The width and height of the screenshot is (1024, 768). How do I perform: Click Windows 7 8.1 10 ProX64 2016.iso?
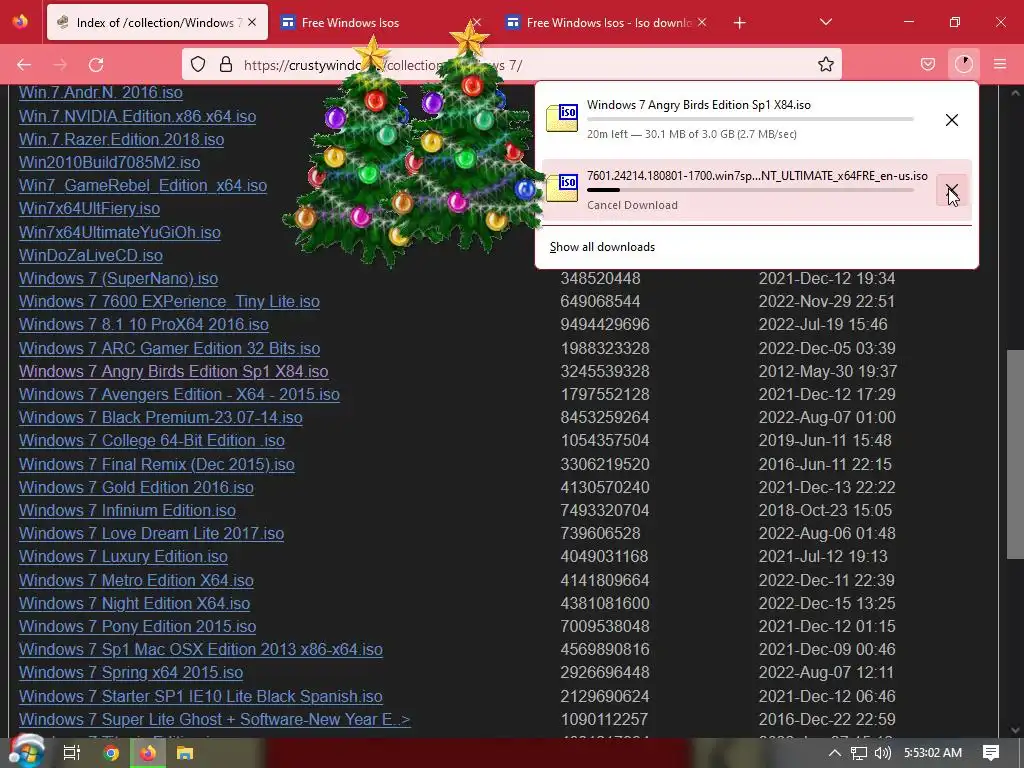144,325
